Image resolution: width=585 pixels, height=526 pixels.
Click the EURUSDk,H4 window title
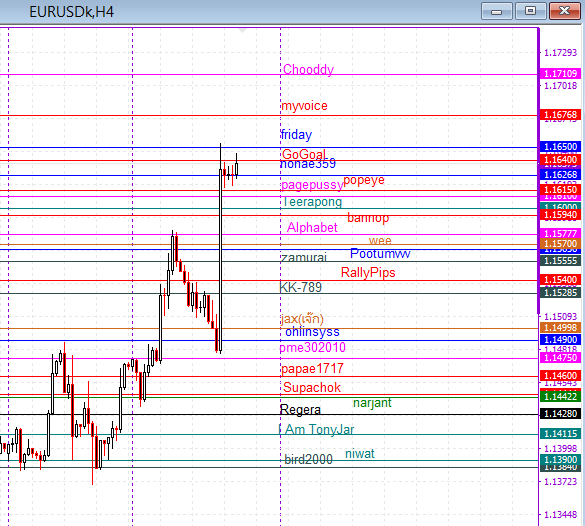pyautogui.click(x=71, y=12)
